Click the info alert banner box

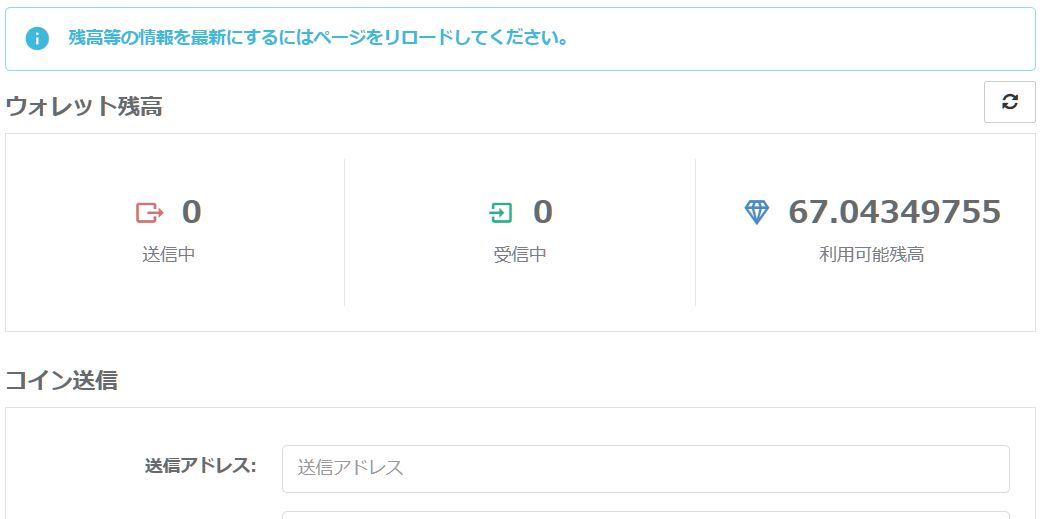pyautogui.click(x=520, y=39)
